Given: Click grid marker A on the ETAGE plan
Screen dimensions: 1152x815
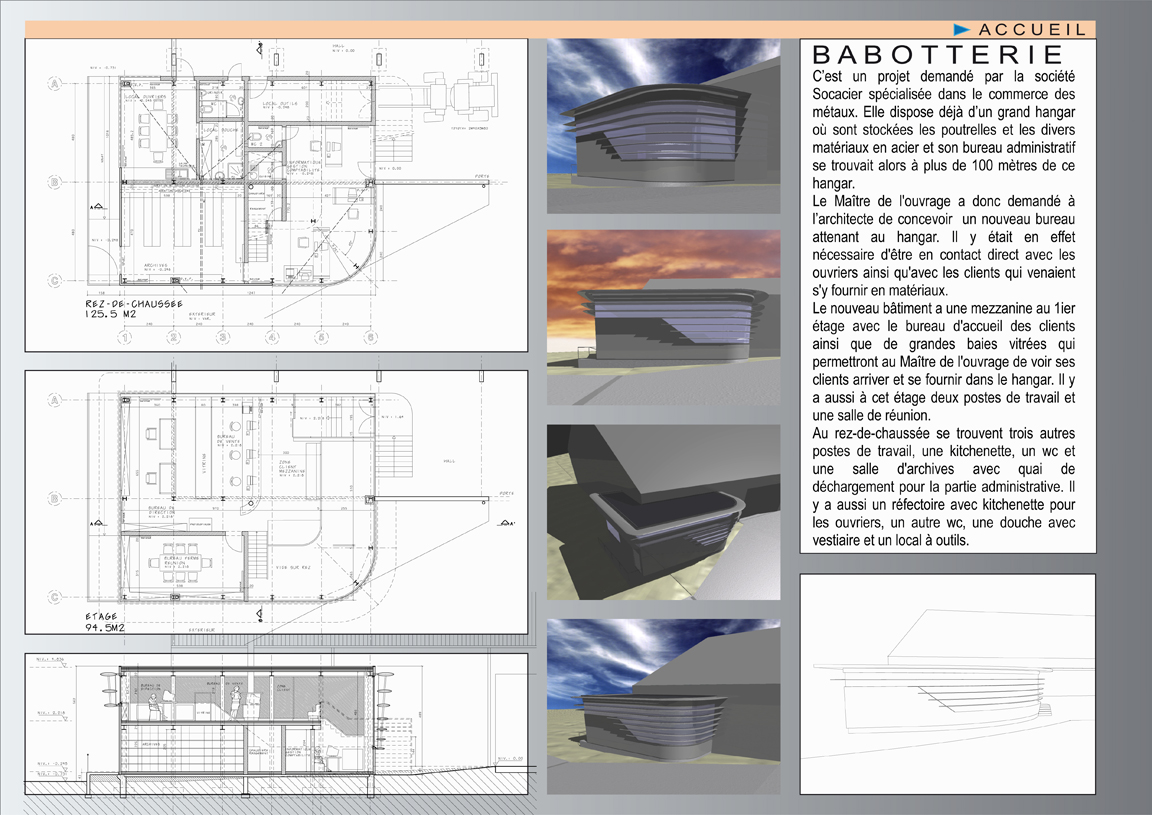Looking at the screenshot, I should [x=54, y=401].
